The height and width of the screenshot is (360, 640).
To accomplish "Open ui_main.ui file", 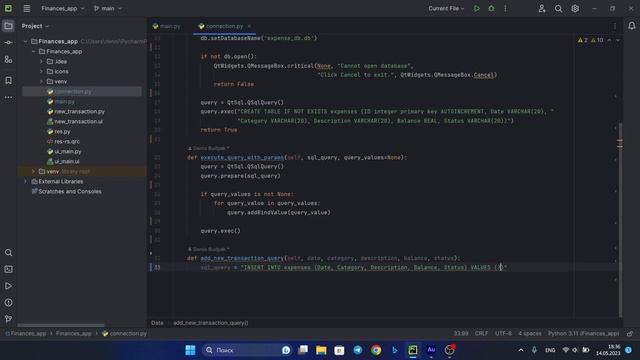I will 67,161.
